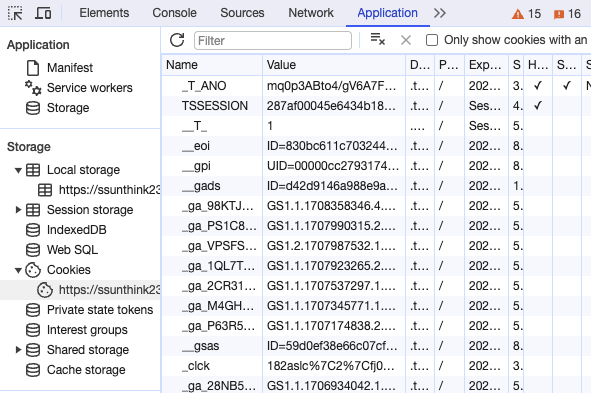
Task: Select the _T_ANO cookie row
Action: (x=376, y=86)
